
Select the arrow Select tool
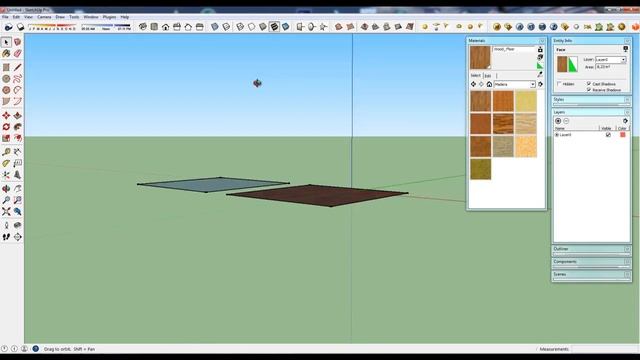(6, 42)
